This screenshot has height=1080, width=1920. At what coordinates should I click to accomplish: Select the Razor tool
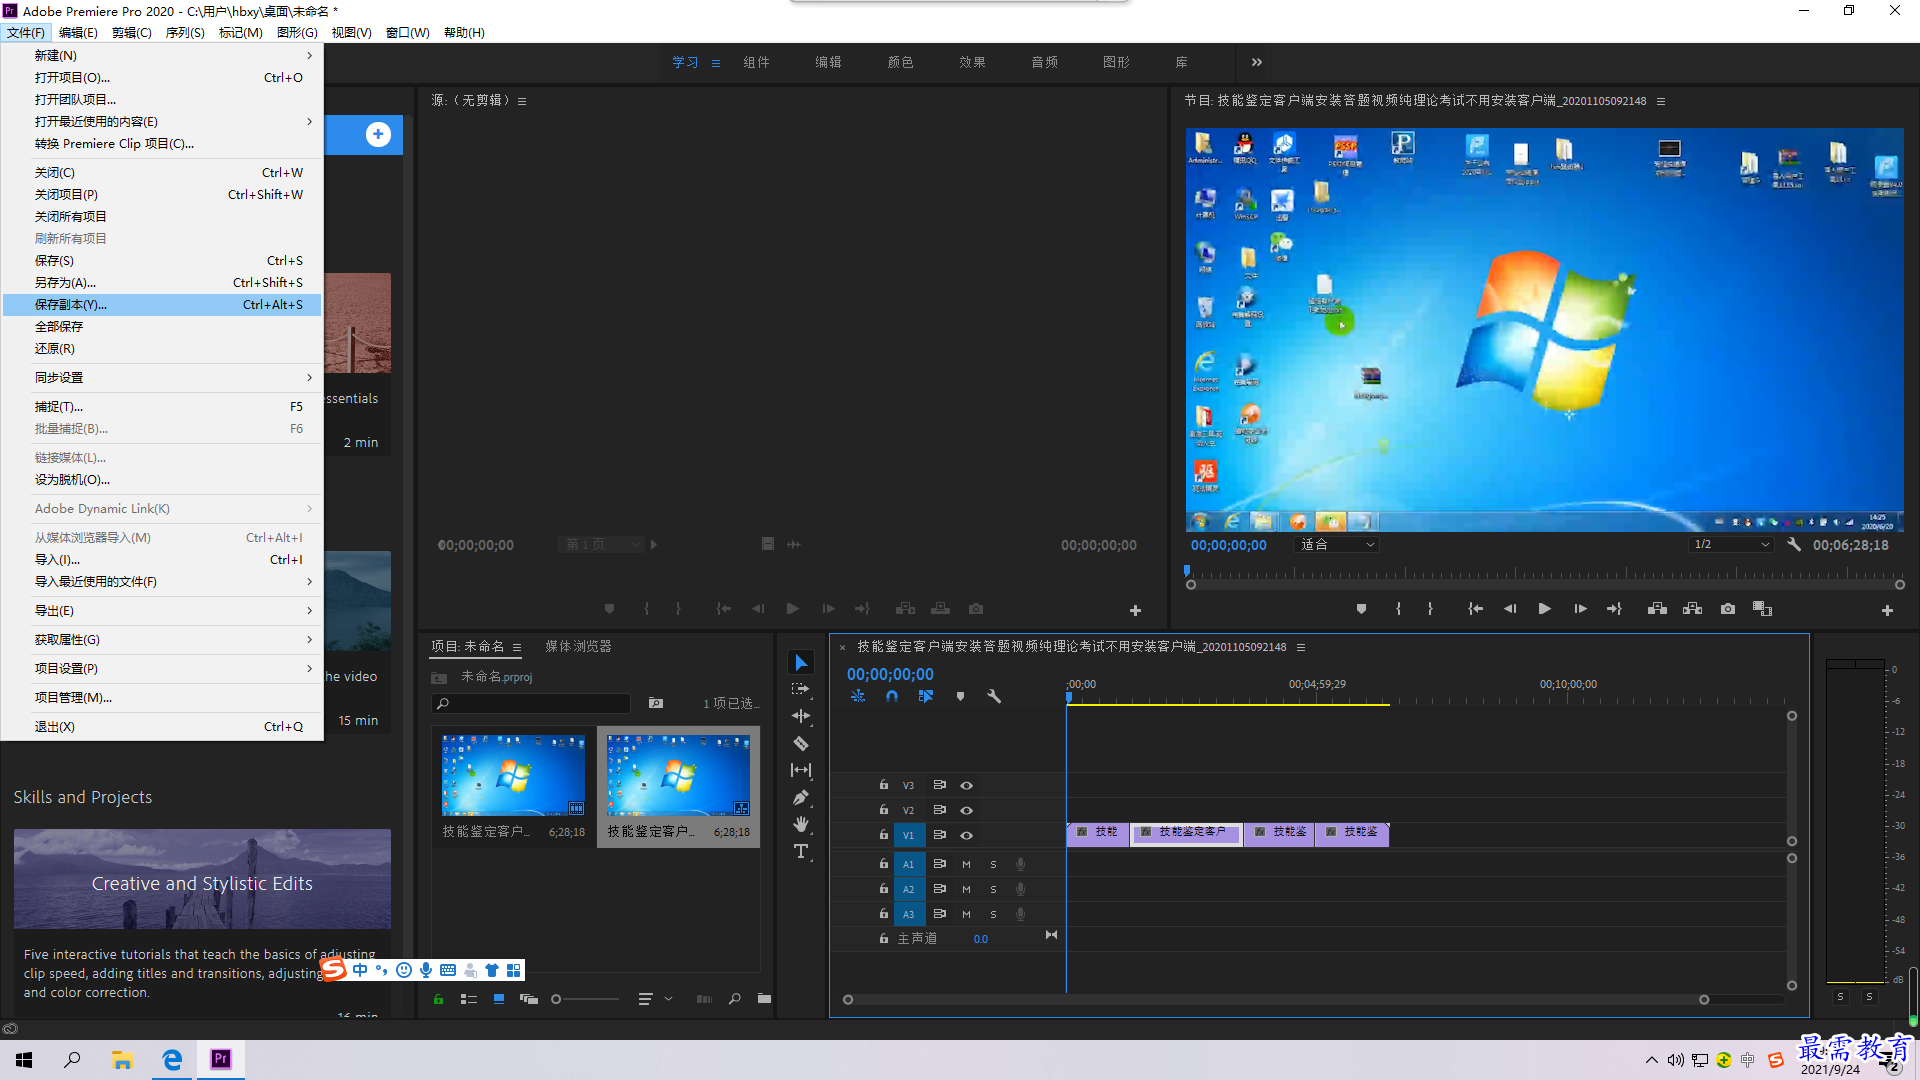pyautogui.click(x=801, y=743)
